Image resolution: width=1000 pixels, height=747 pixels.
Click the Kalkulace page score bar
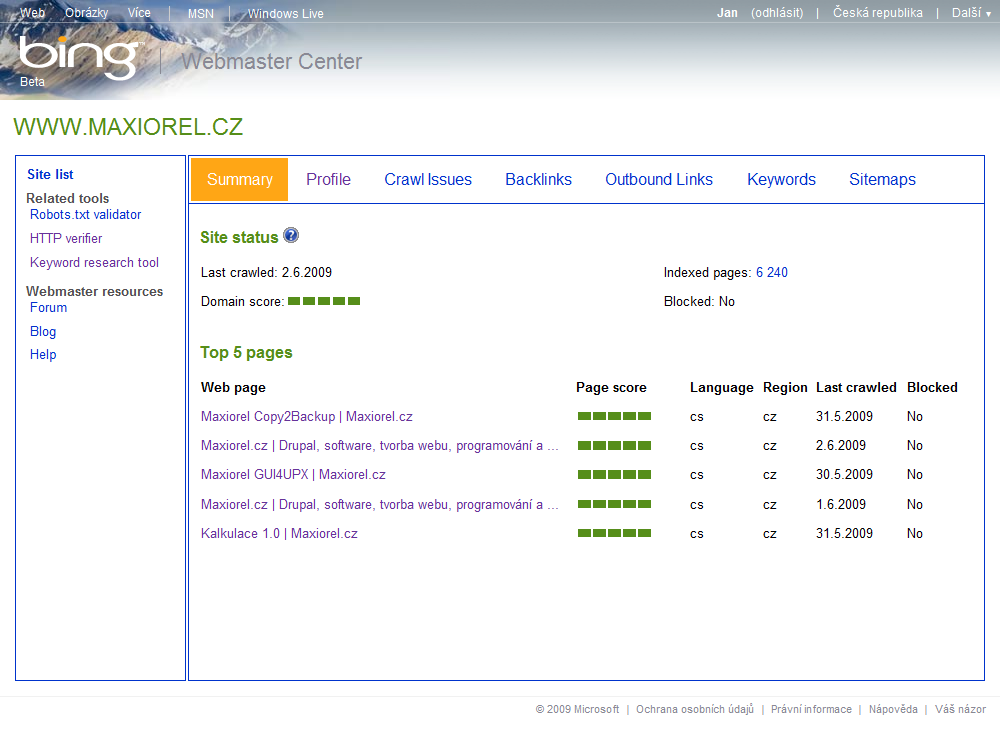tap(614, 533)
